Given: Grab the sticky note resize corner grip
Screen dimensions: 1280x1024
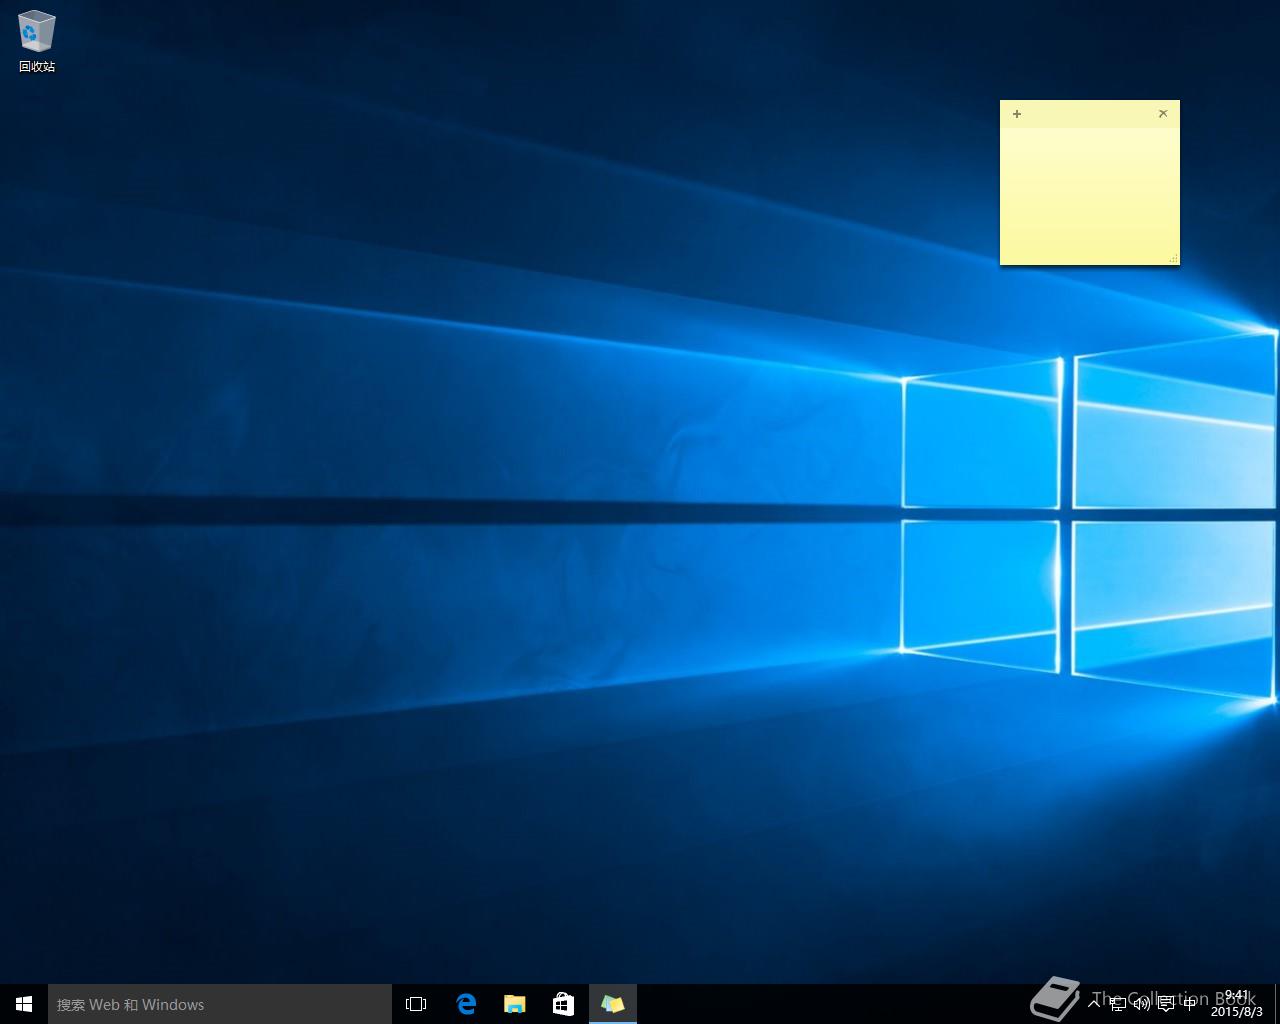Looking at the screenshot, I should [1173, 259].
